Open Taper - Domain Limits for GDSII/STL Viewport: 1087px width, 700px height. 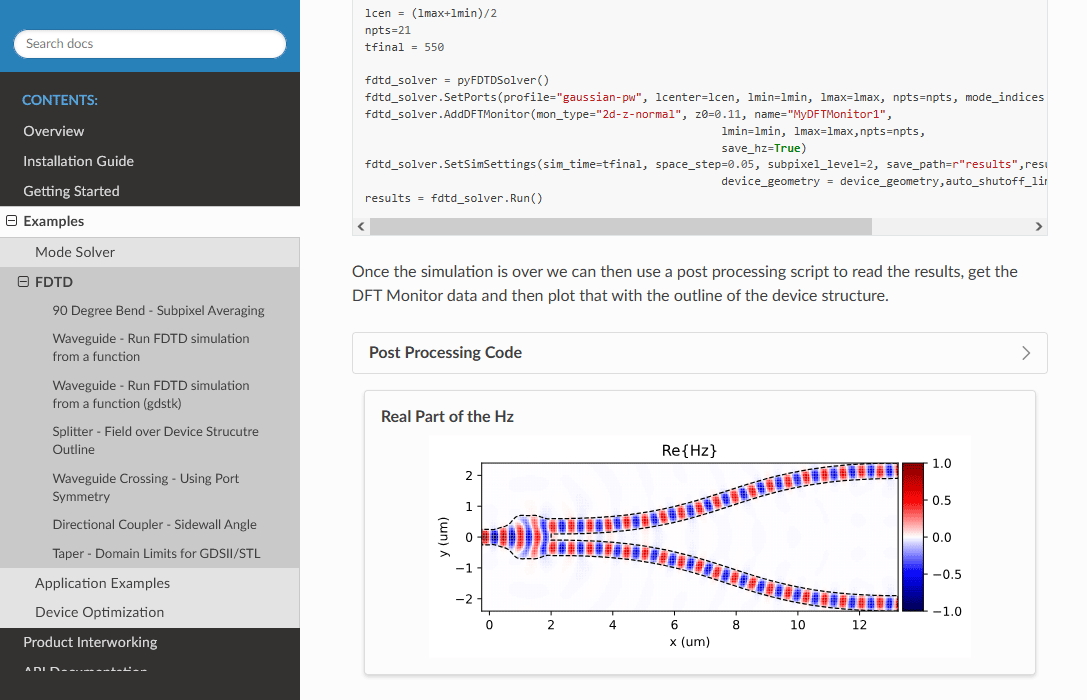(156, 554)
